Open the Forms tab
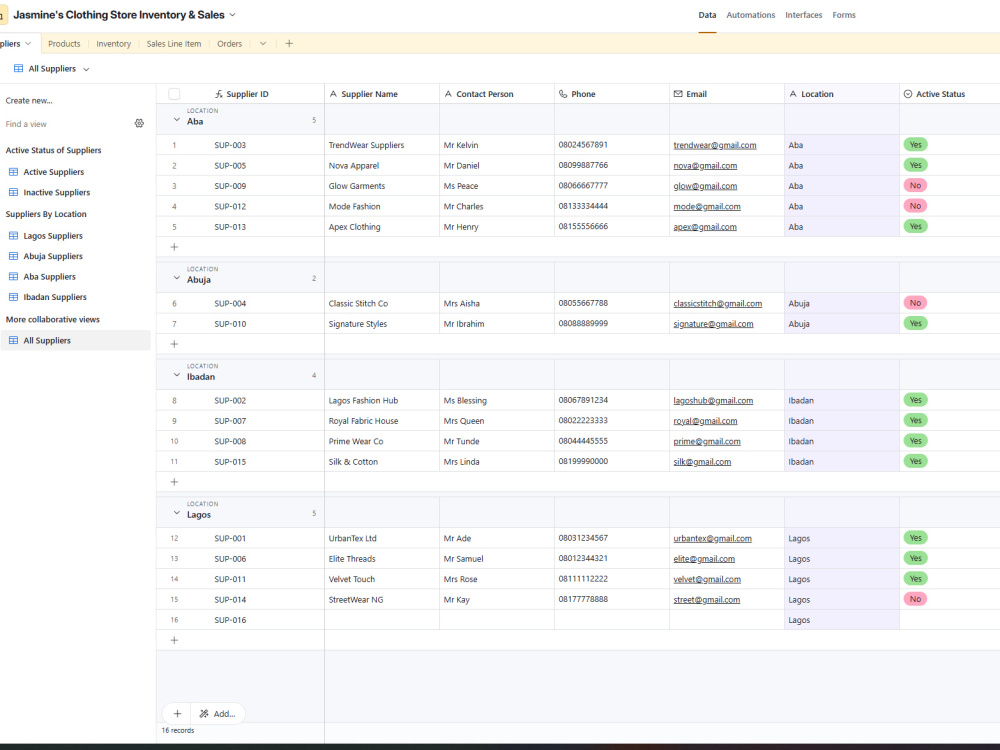Viewport: 1000px width, 750px height. coord(844,15)
